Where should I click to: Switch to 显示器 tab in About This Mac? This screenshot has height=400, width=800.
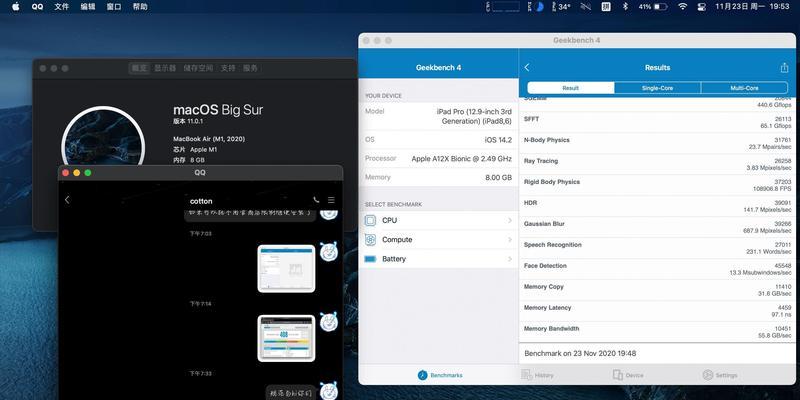click(165, 68)
